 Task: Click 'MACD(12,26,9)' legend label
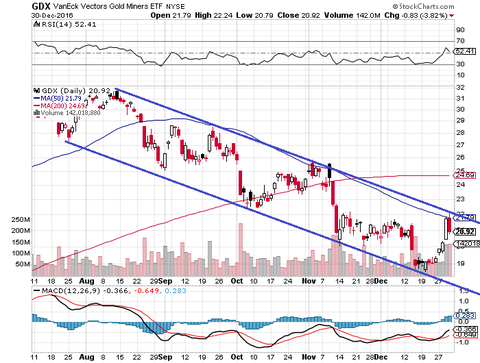tap(71, 291)
